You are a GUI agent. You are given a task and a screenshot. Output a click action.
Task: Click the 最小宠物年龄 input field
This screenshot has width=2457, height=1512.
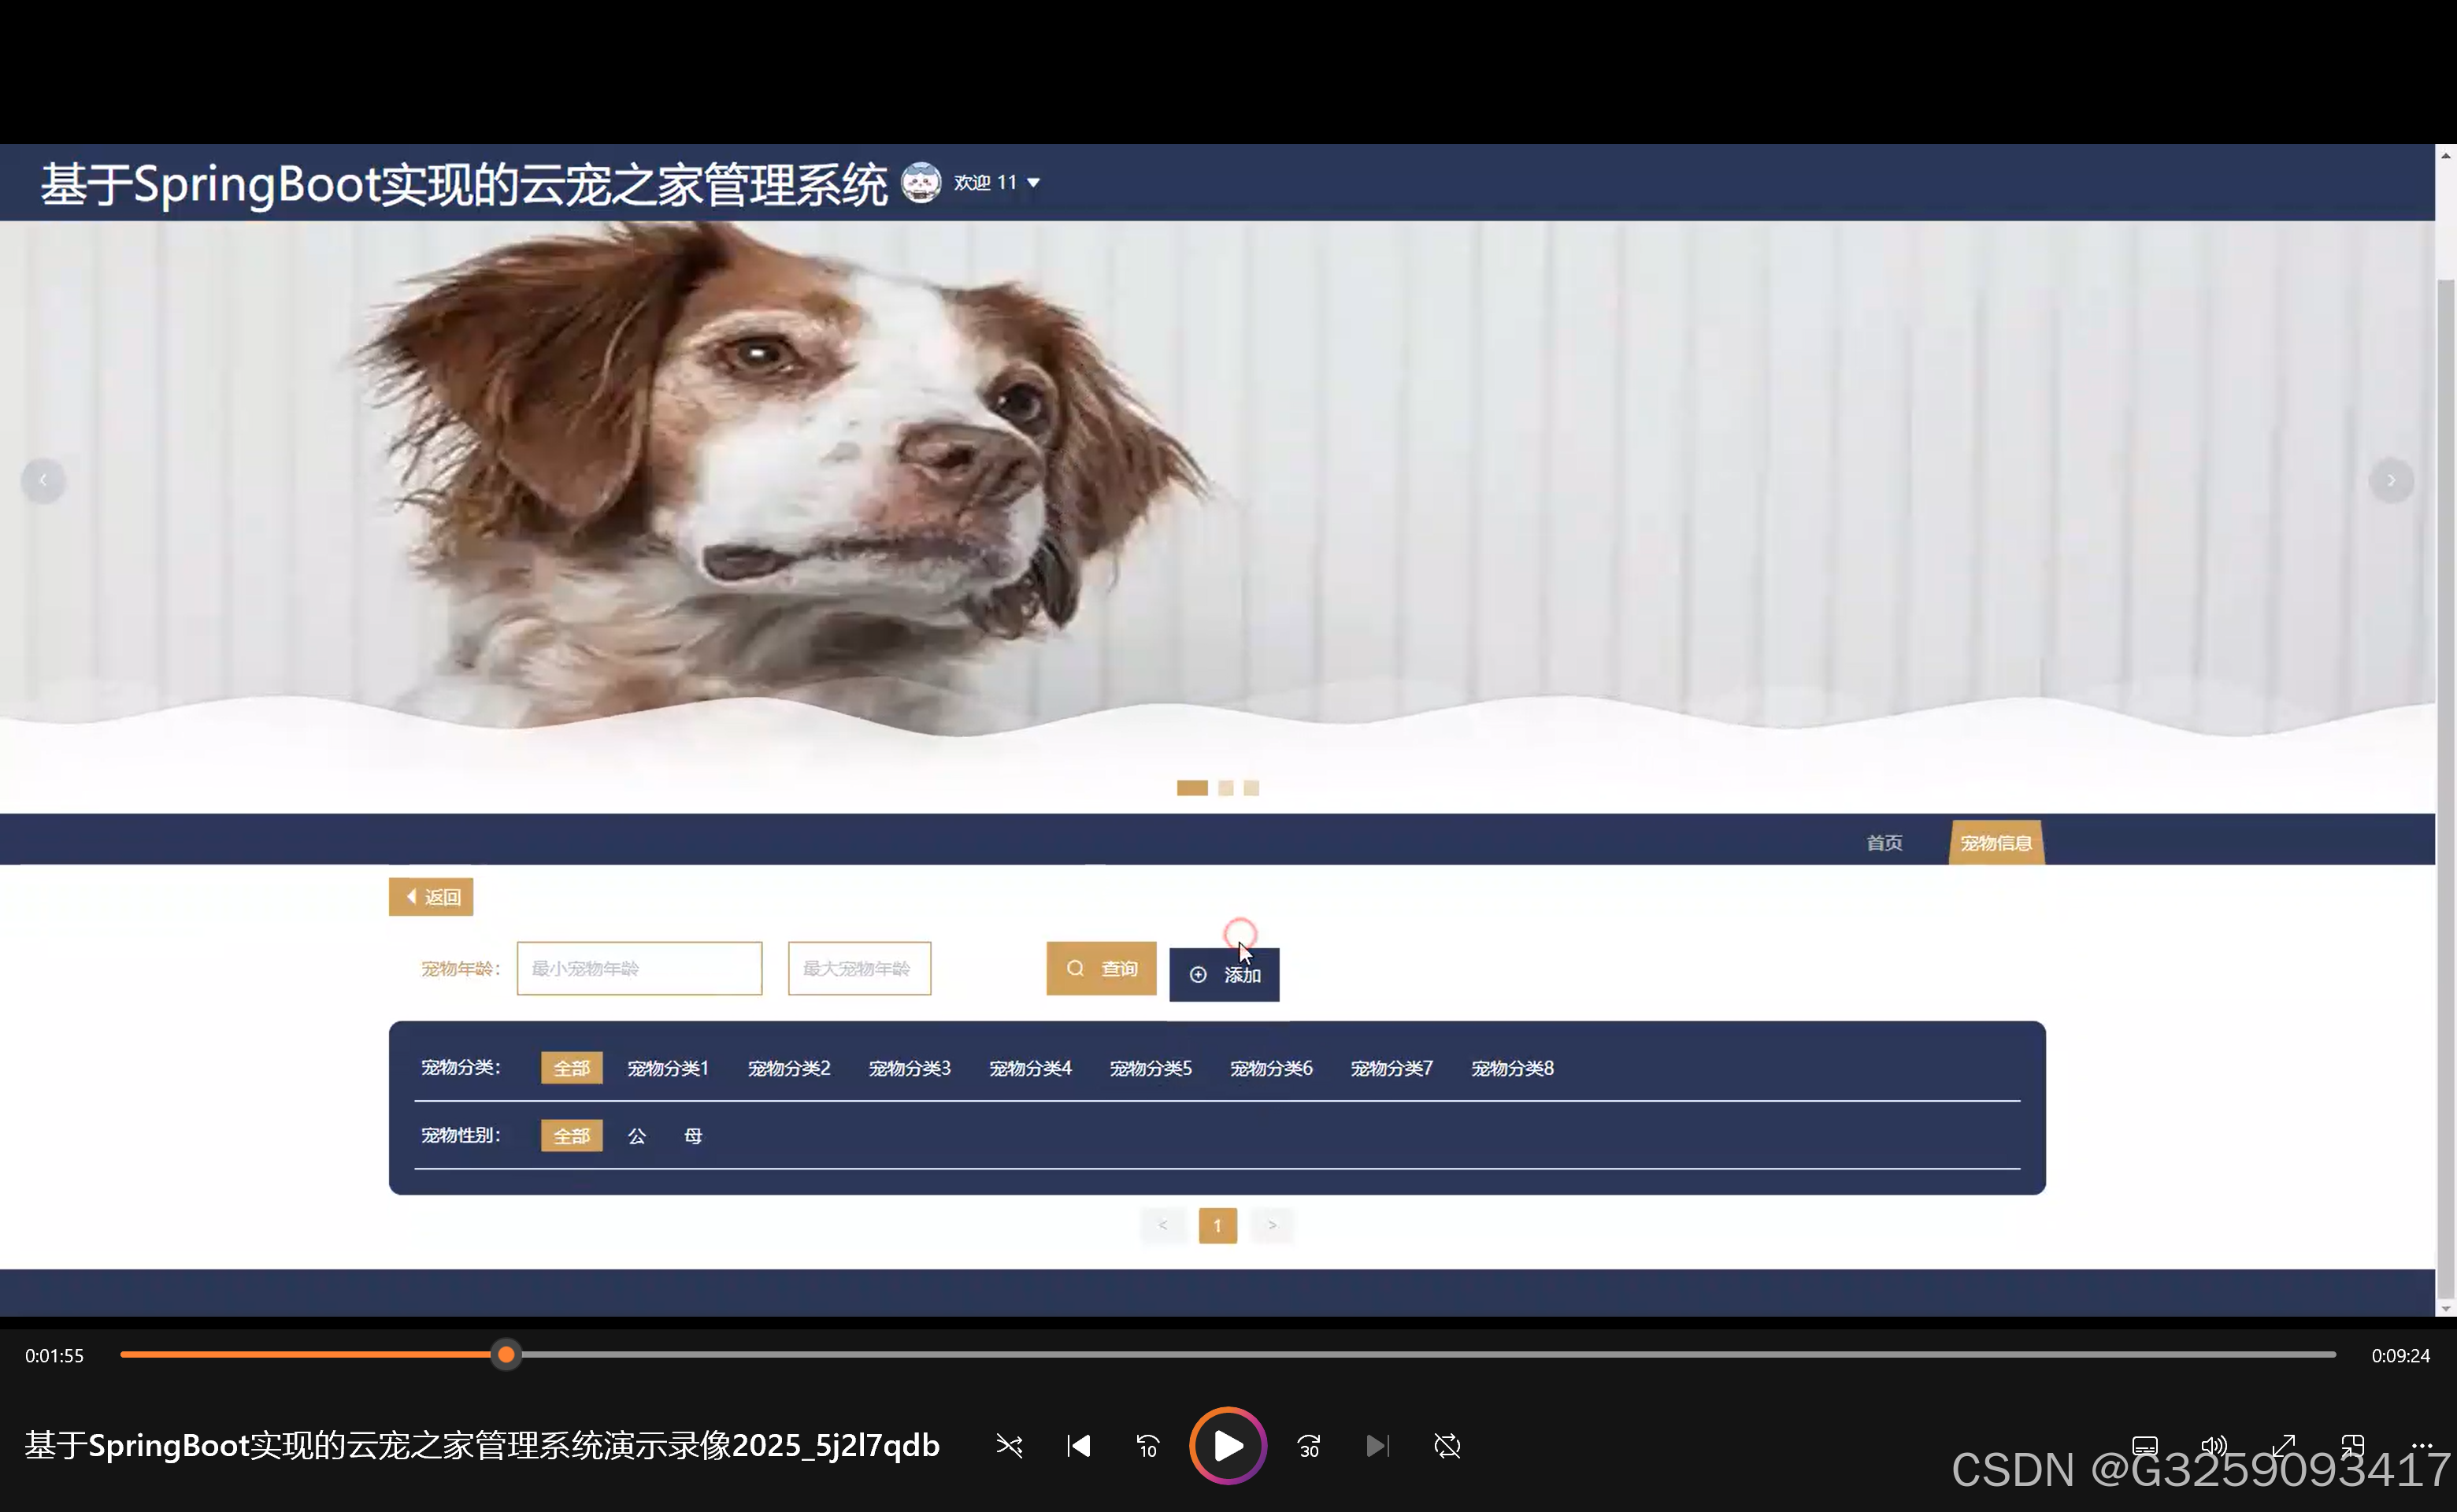639,968
